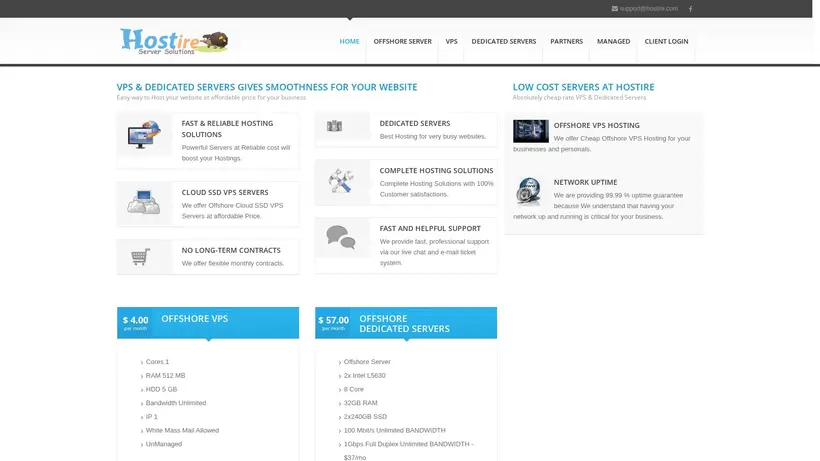
Task: Click the '32GB RAM' list item
Action: pyautogui.click(x=360, y=403)
